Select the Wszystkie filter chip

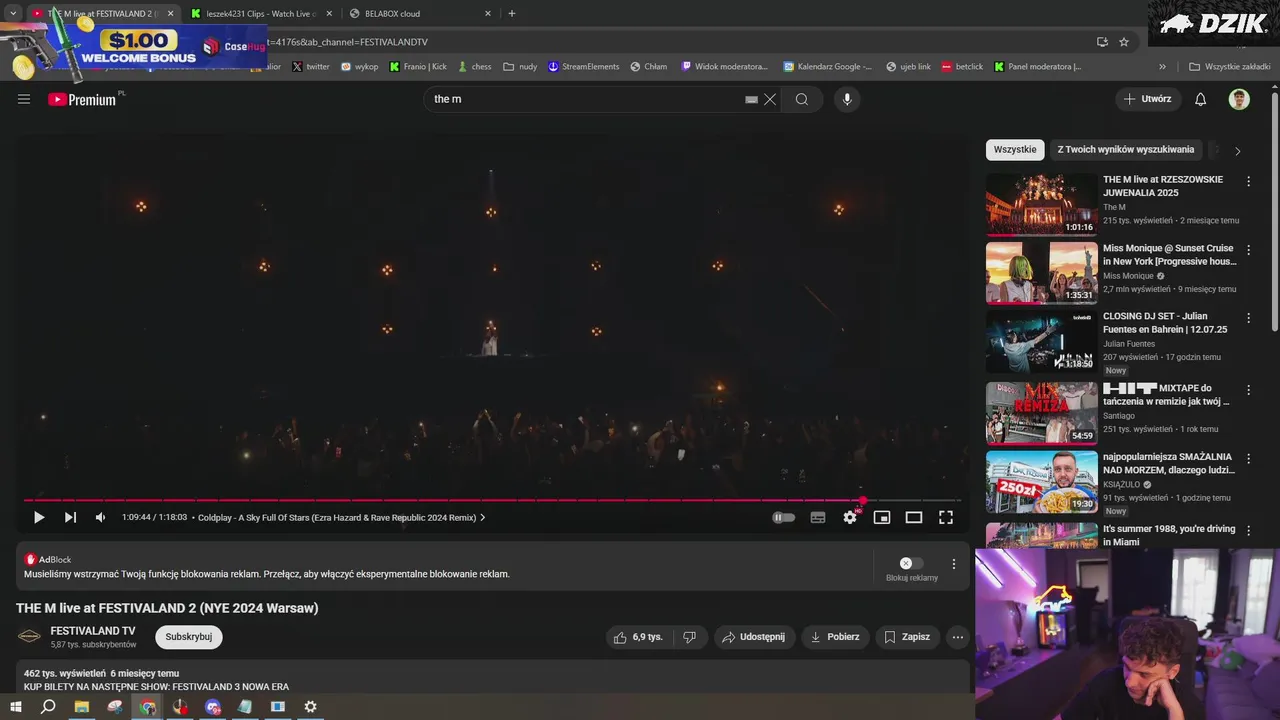point(1015,150)
